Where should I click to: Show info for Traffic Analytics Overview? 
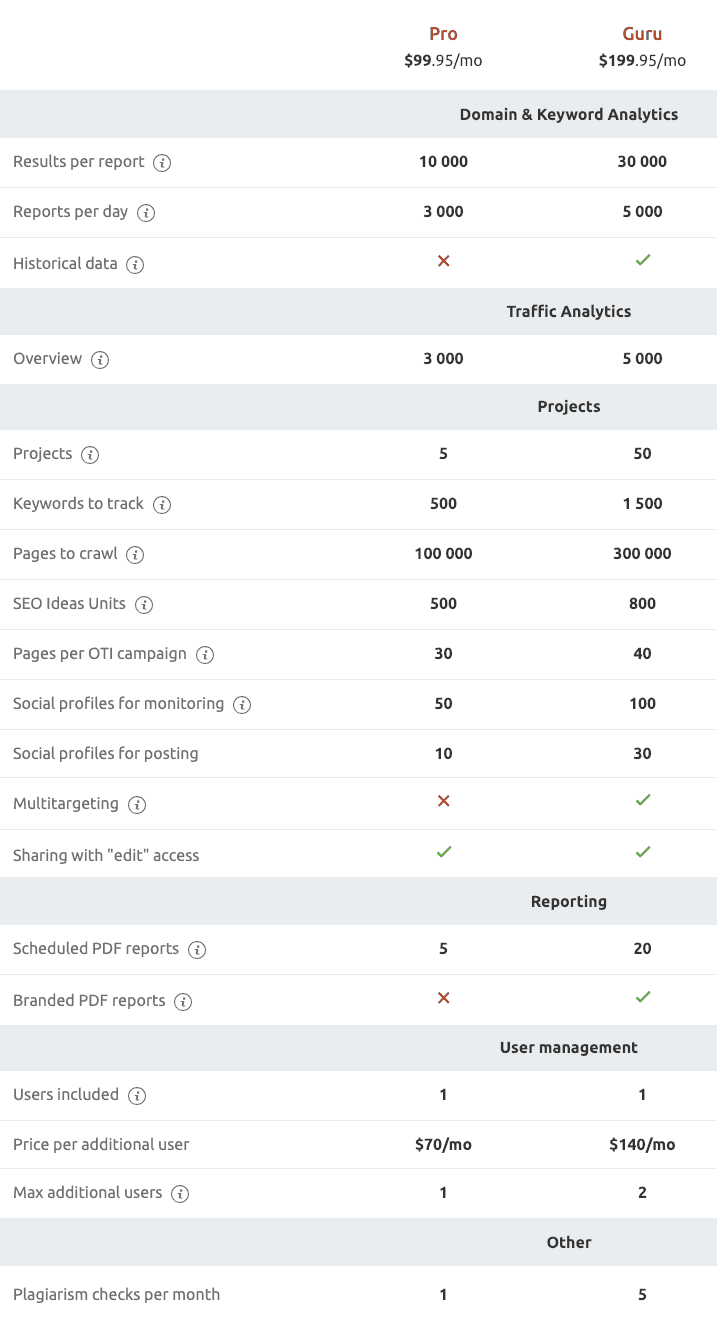click(x=100, y=360)
